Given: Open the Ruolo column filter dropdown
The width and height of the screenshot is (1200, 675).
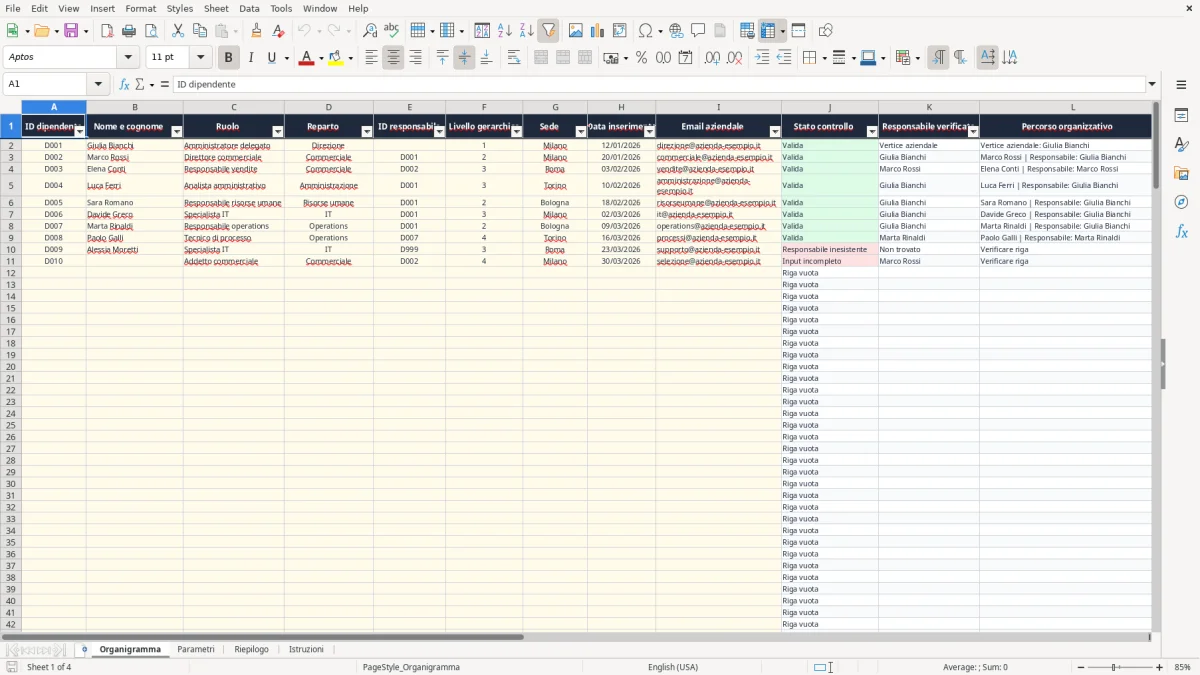Looking at the screenshot, I should (278, 132).
